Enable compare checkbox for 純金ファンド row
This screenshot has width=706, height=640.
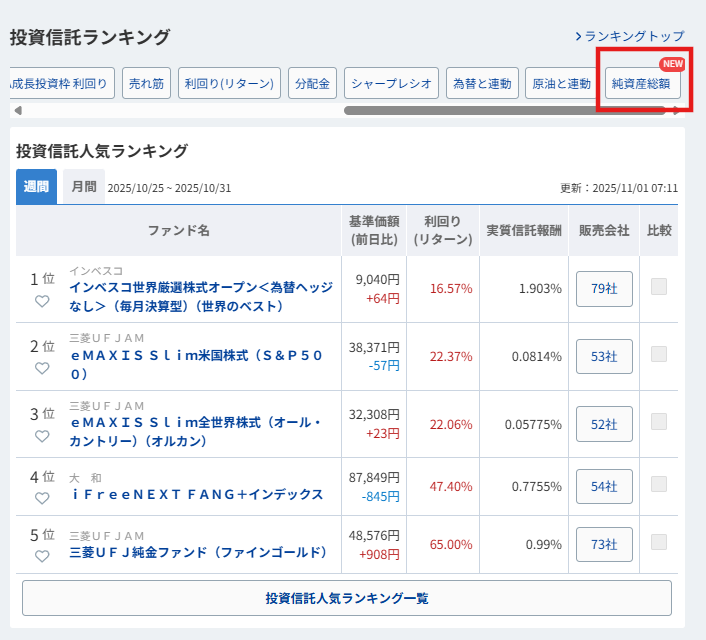(659, 543)
